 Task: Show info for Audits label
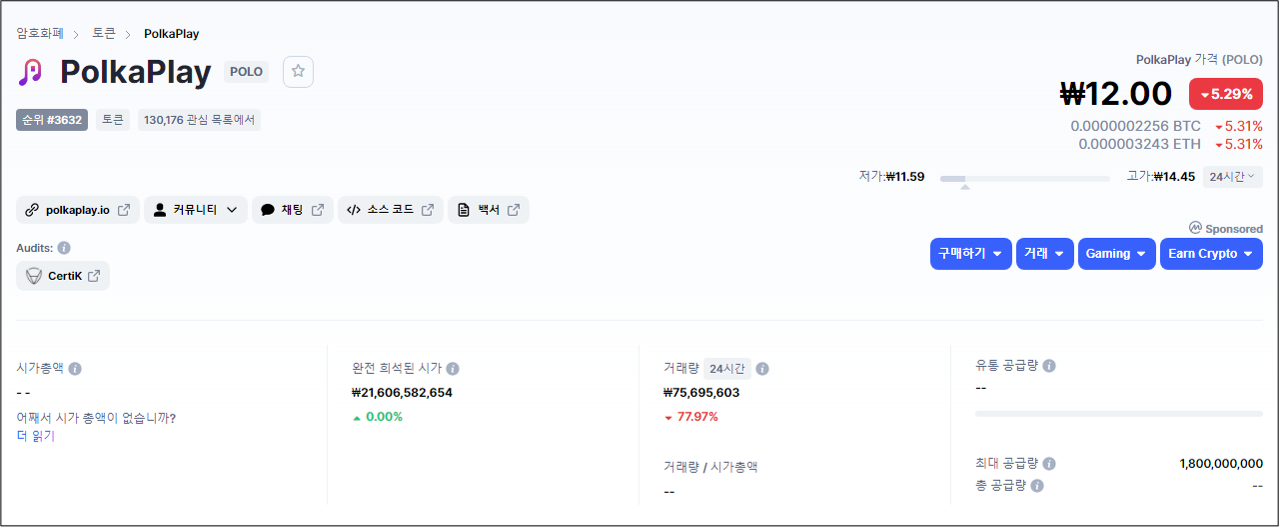[x=64, y=248]
